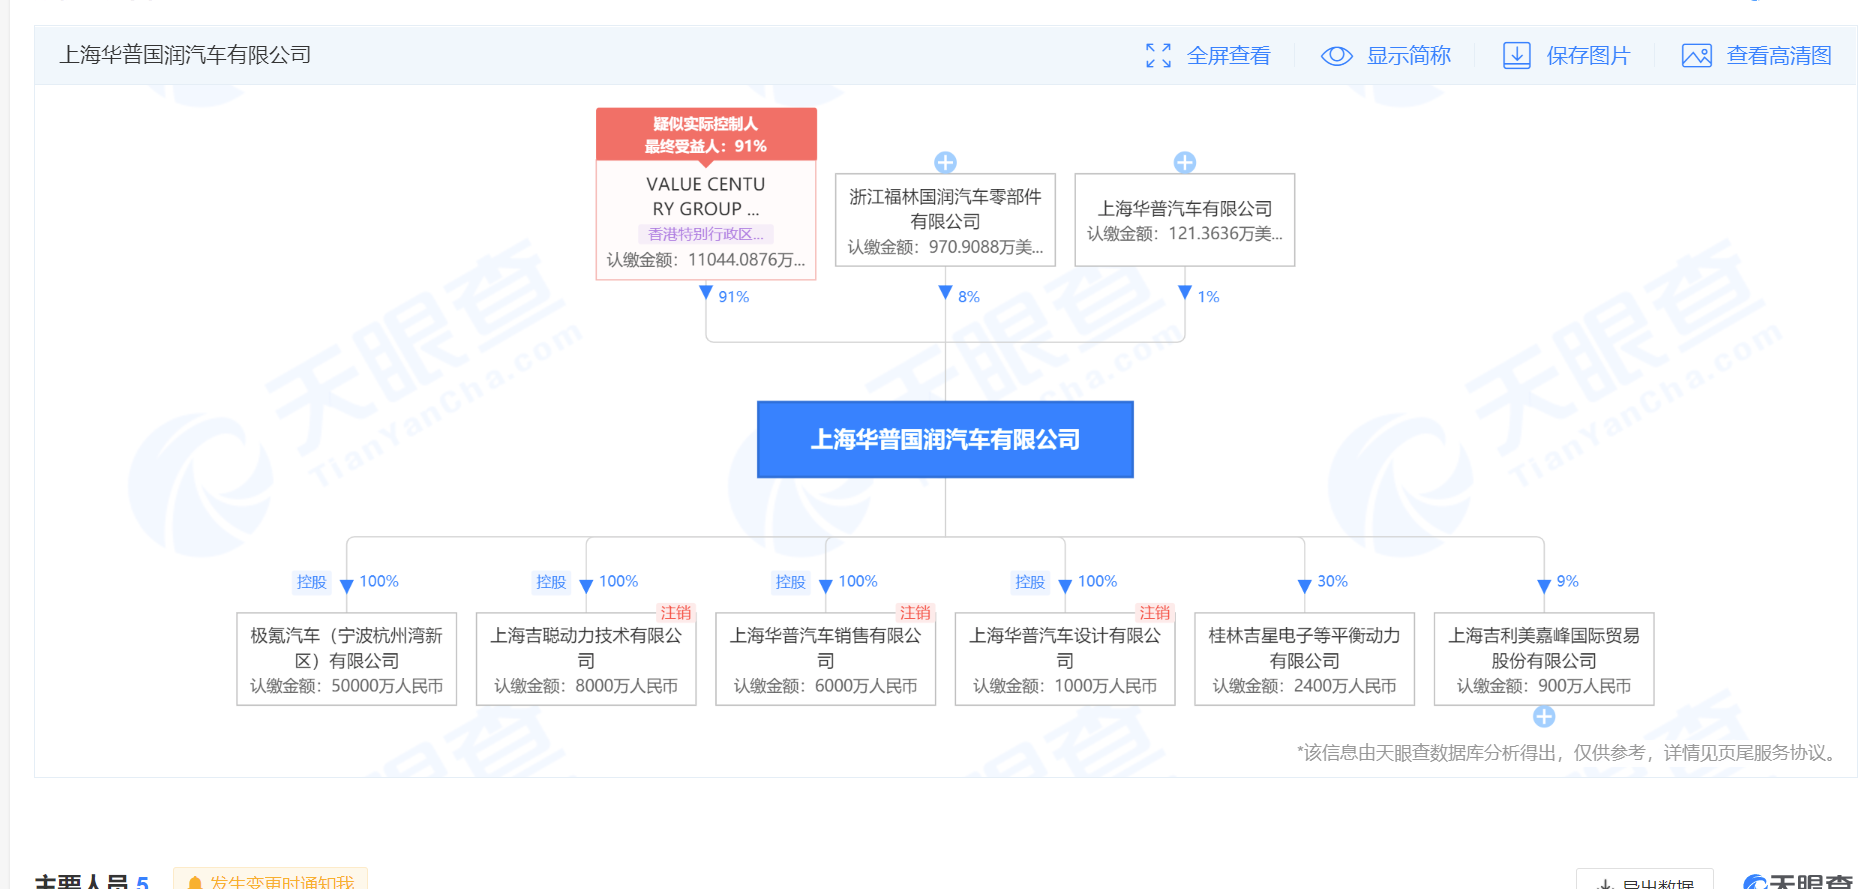Click 注销 badge on 上海吉聪动力技术
The image size is (1867, 889).
point(676,613)
